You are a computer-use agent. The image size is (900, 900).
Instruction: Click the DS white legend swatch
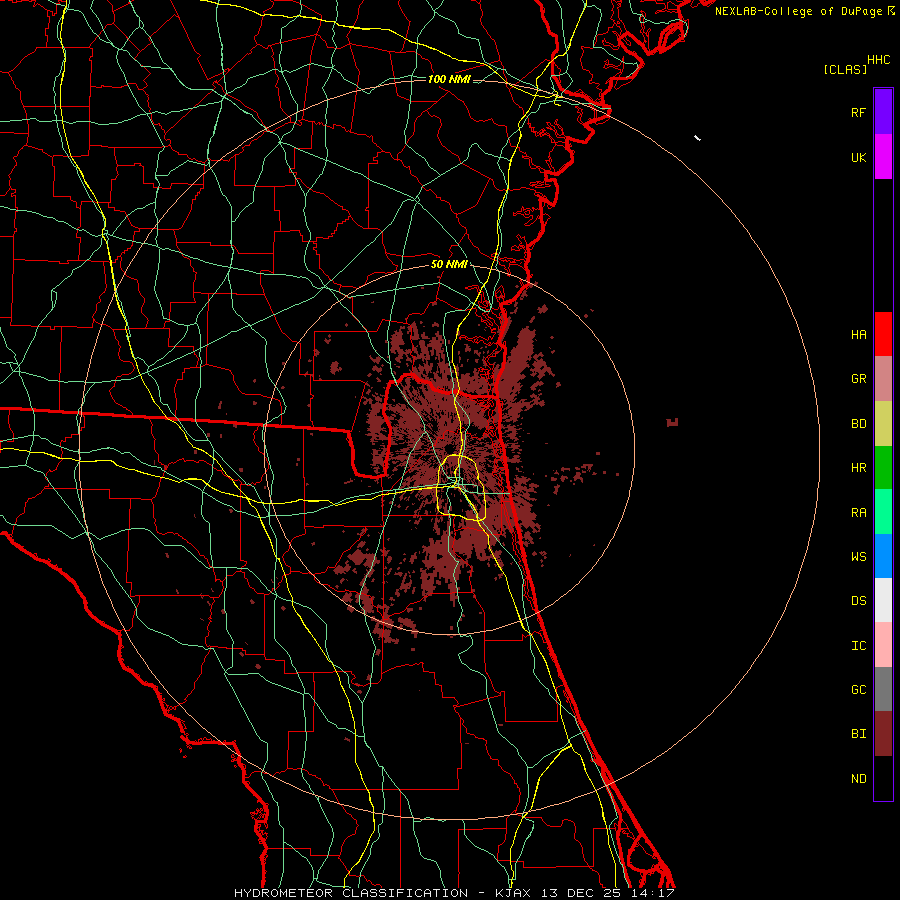coord(883,600)
